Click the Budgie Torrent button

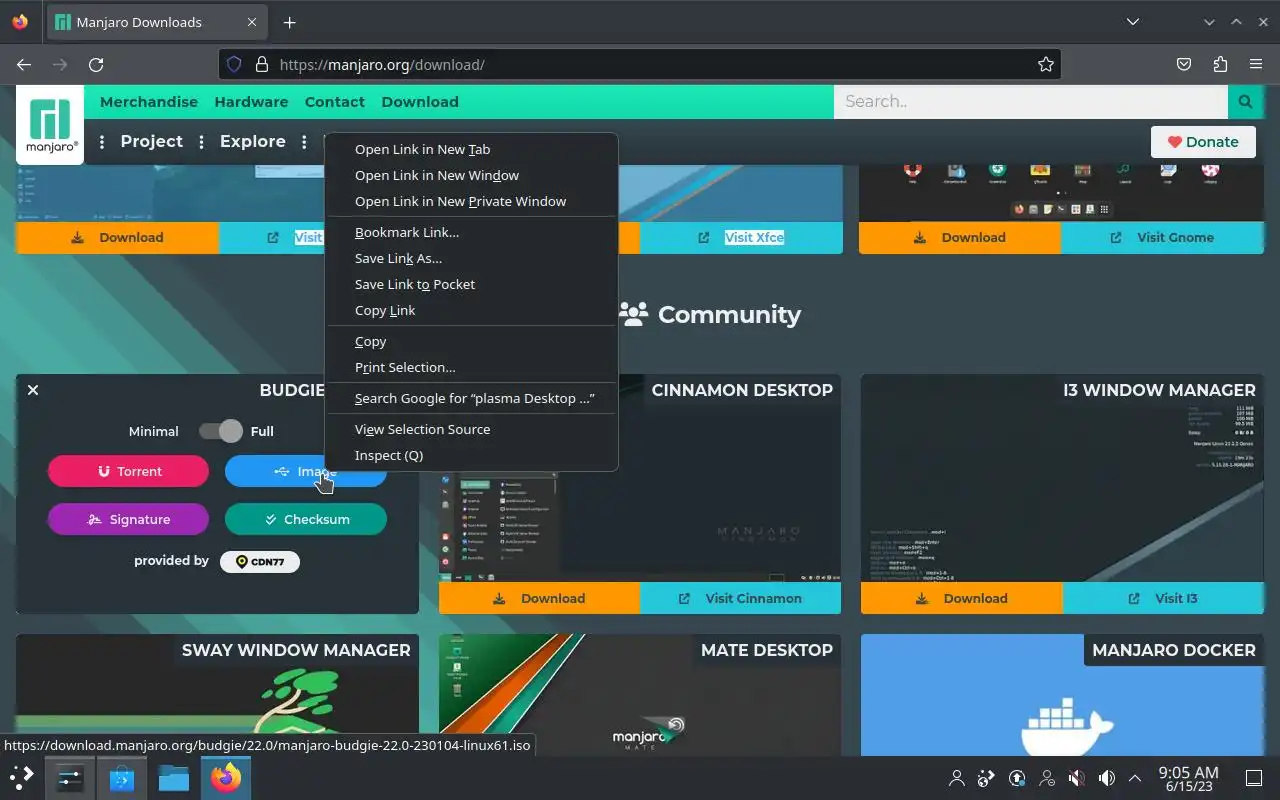(128, 471)
